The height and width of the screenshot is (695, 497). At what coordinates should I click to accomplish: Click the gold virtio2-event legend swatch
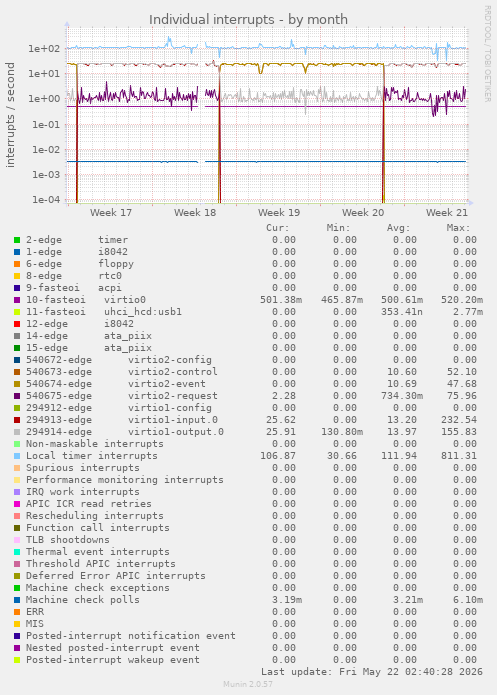17,384
